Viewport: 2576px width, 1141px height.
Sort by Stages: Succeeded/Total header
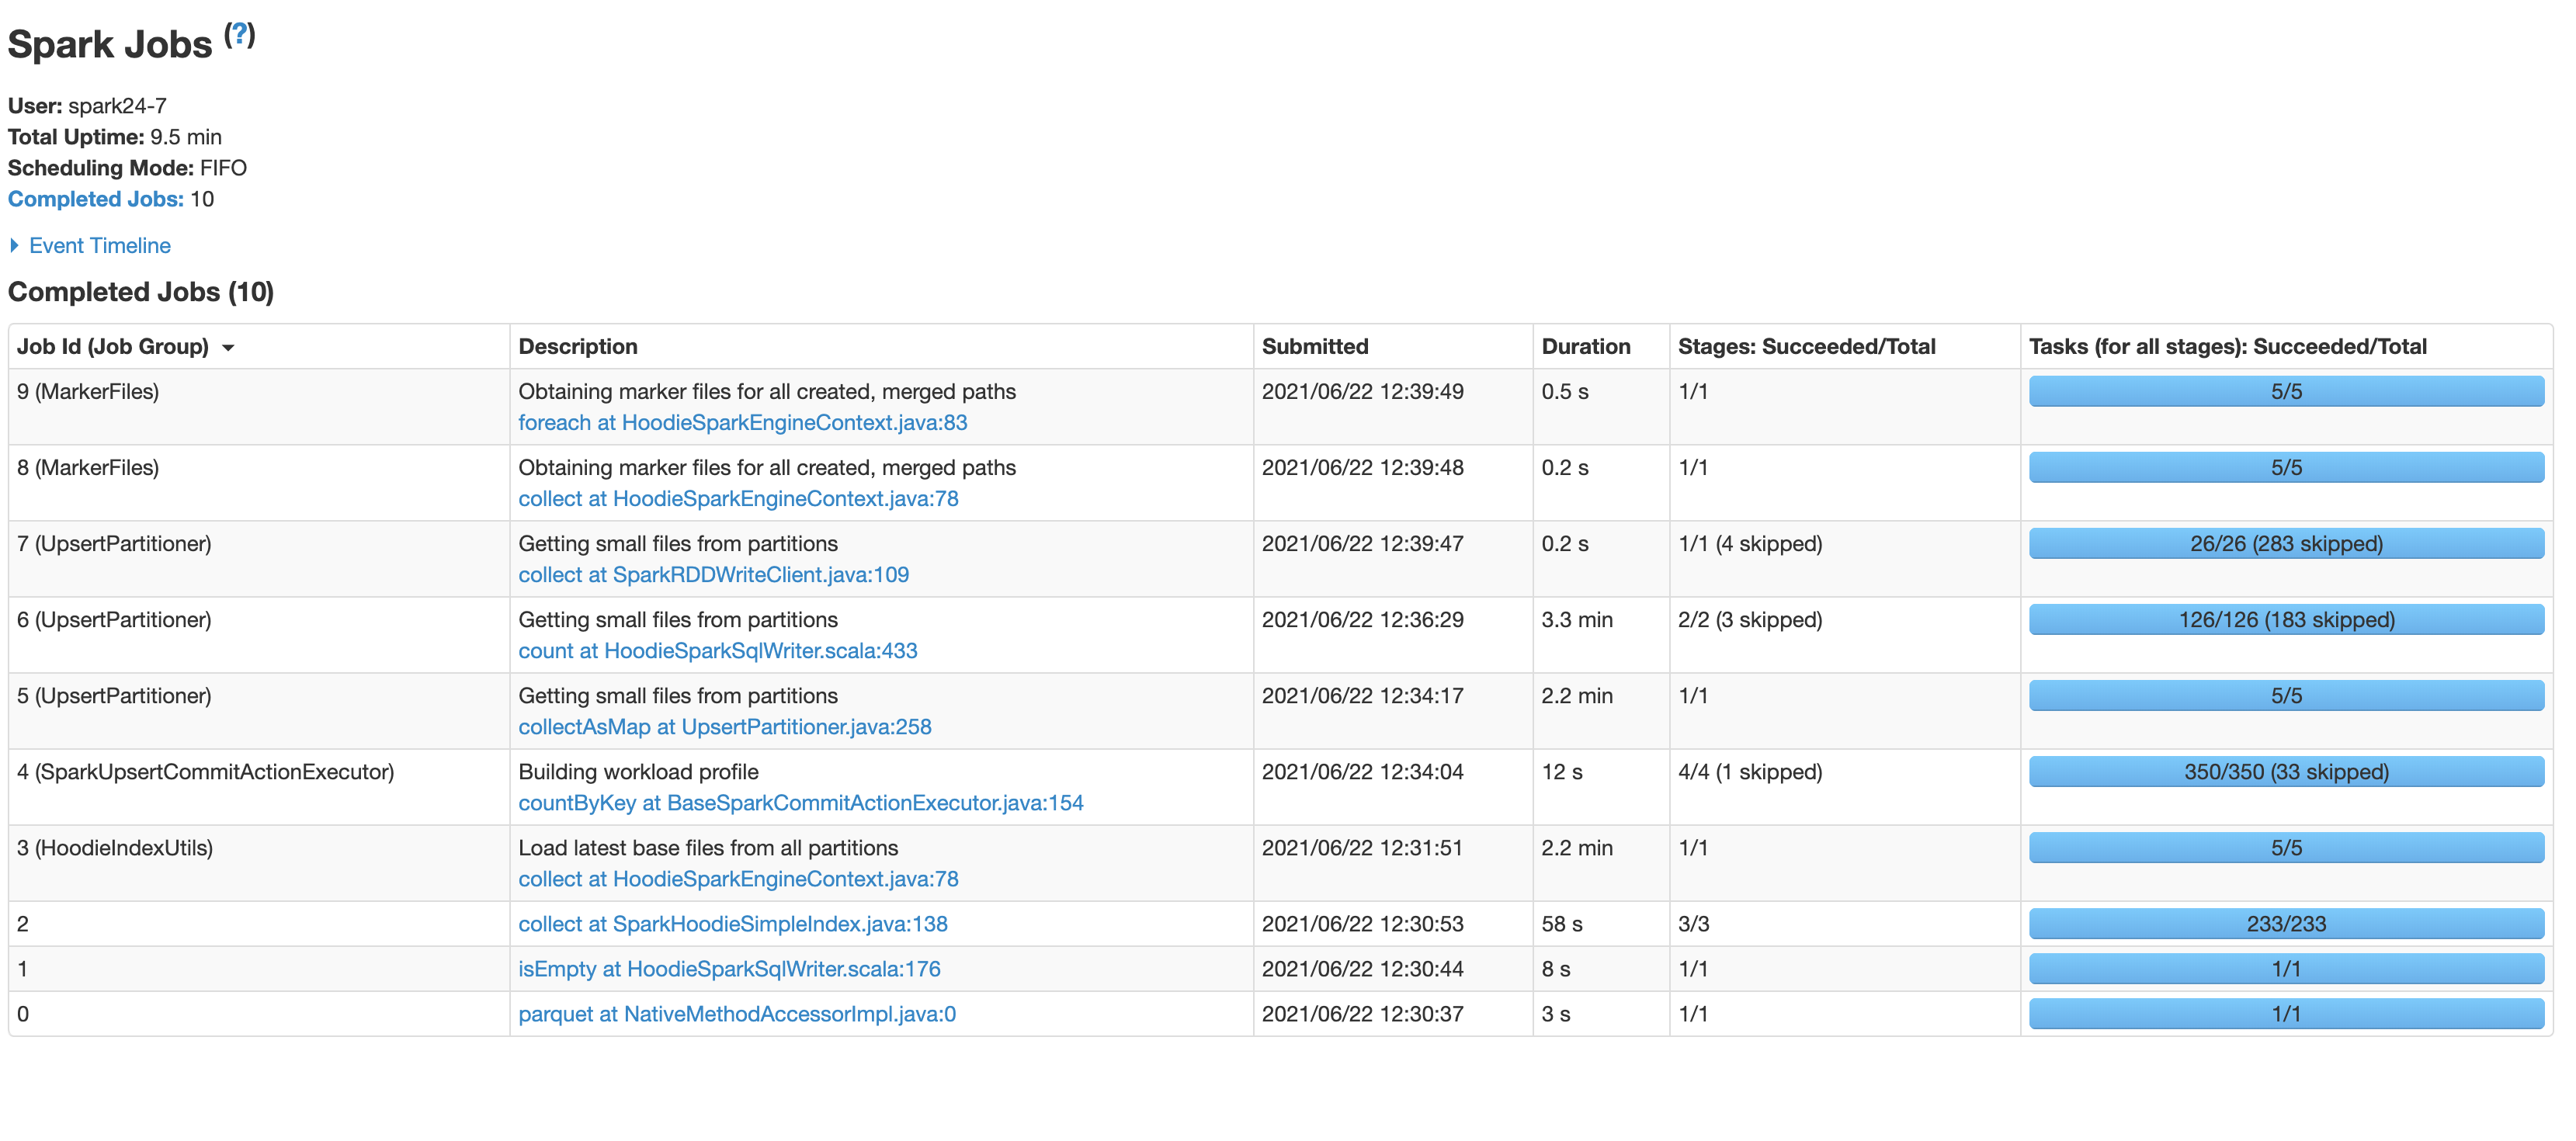pos(1806,346)
